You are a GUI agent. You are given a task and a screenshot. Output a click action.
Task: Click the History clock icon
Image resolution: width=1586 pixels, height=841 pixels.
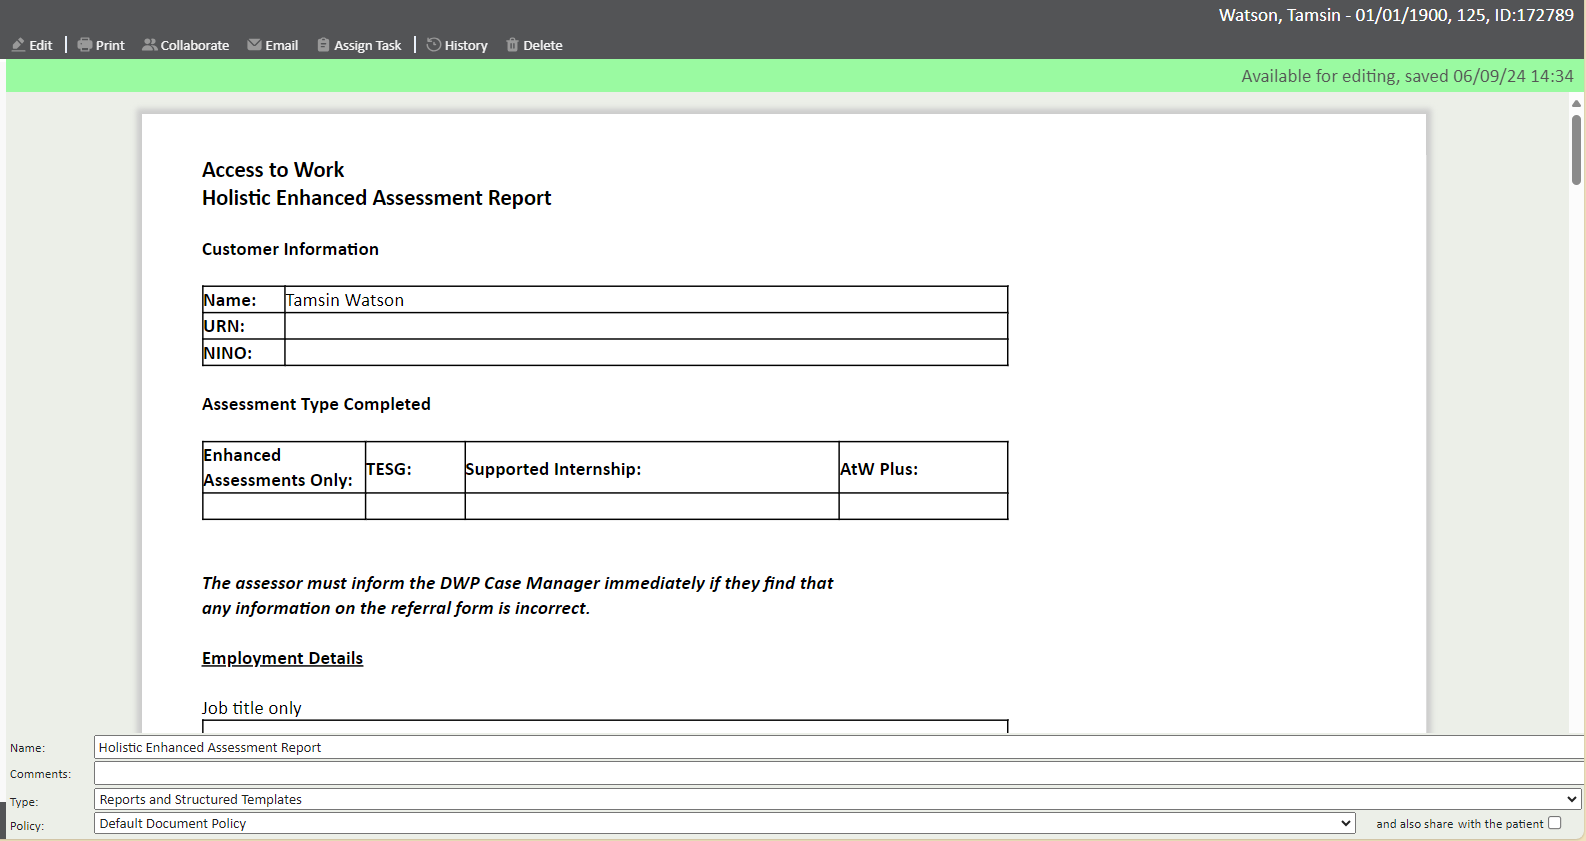(434, 45)
